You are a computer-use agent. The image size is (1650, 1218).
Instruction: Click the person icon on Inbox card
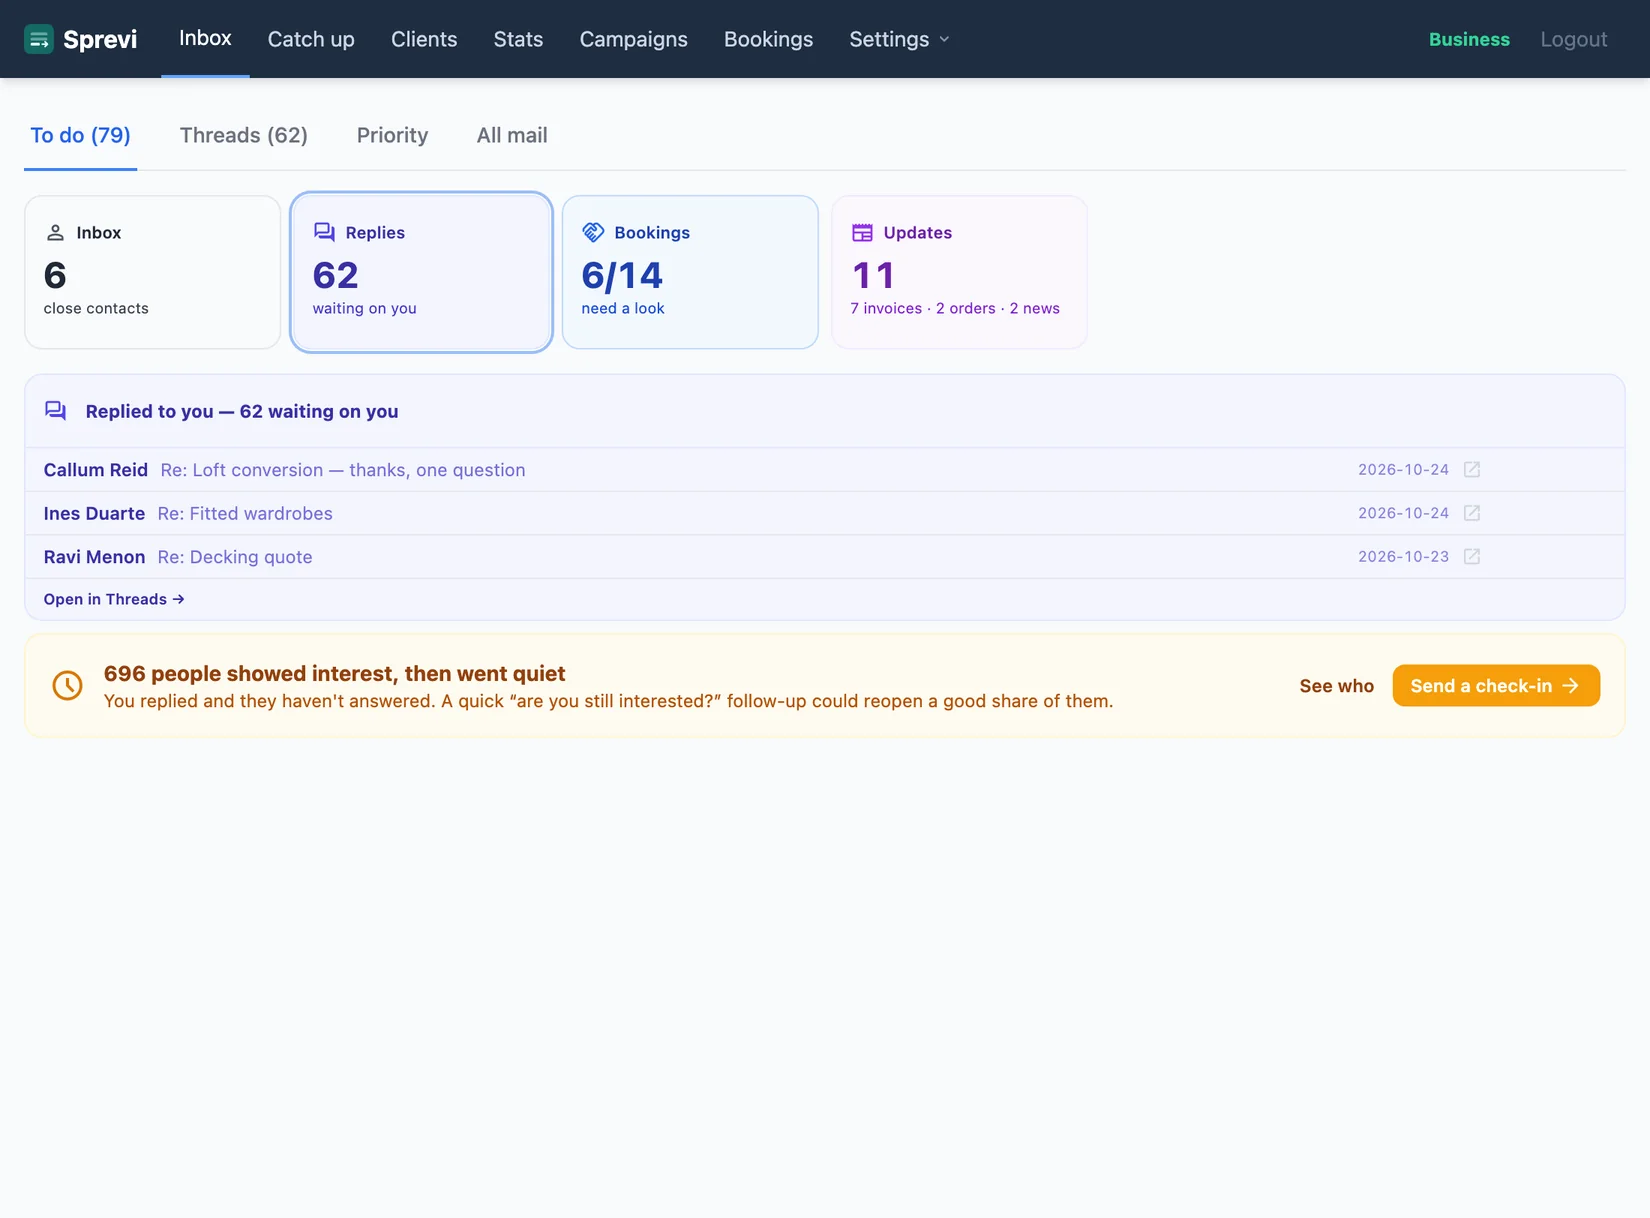[55, 232]
